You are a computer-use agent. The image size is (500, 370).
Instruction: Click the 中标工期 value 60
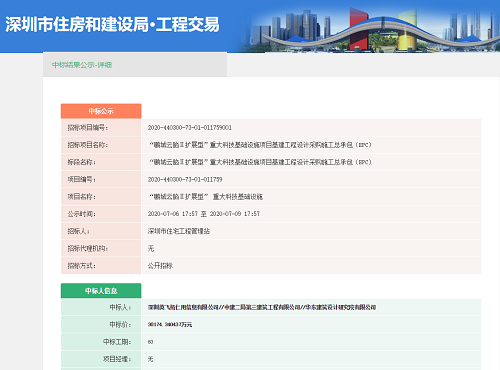click(150, 342)
